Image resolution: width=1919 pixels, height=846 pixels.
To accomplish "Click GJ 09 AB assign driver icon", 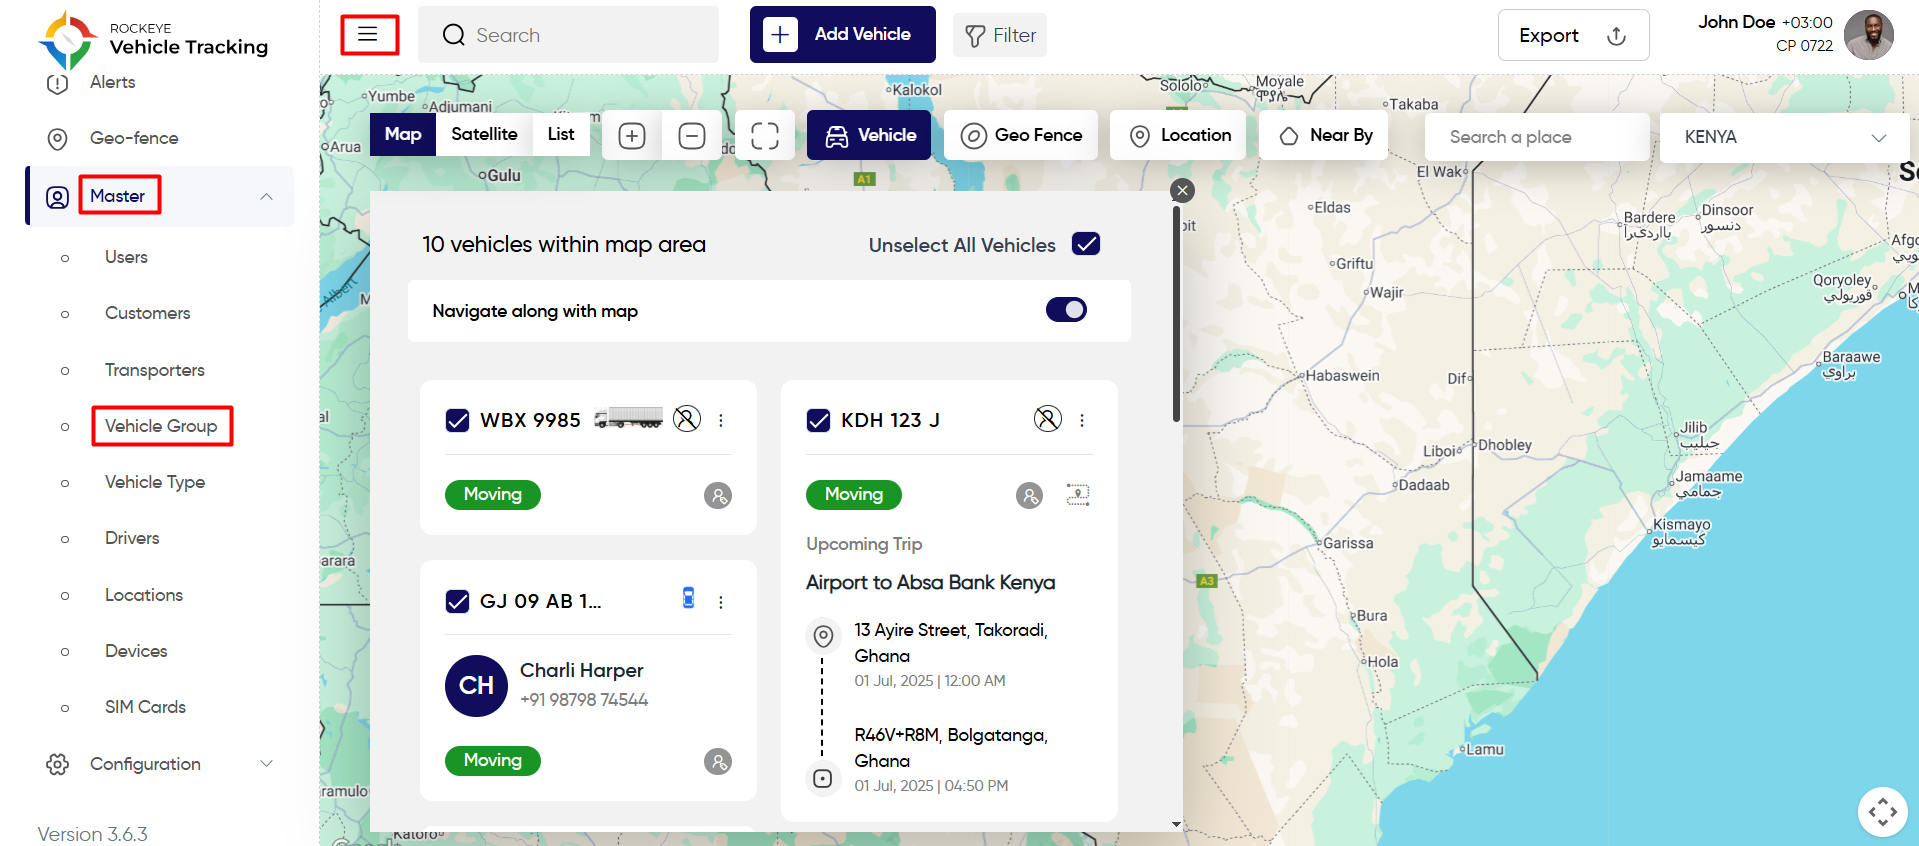I will click(718, 762).
